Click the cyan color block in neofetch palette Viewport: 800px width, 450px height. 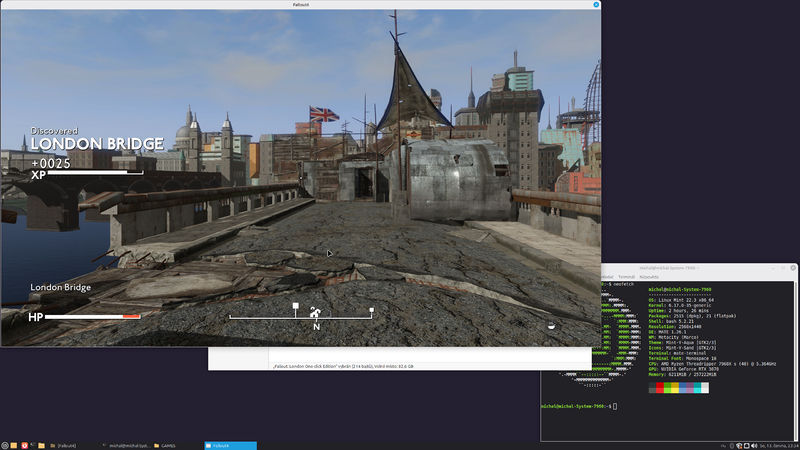coord(697,387)
